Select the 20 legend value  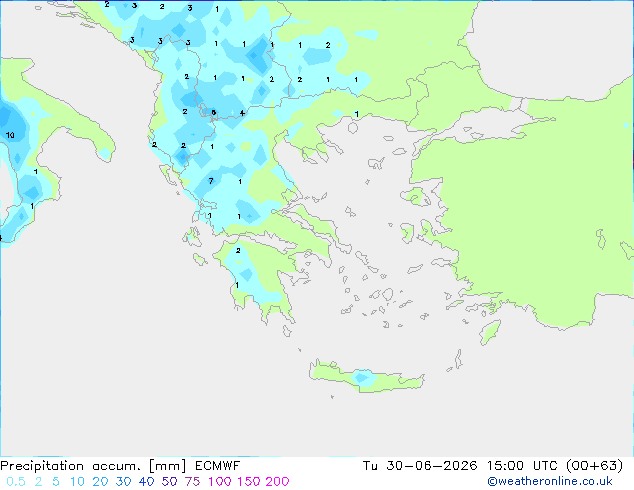tap(100, 482)
